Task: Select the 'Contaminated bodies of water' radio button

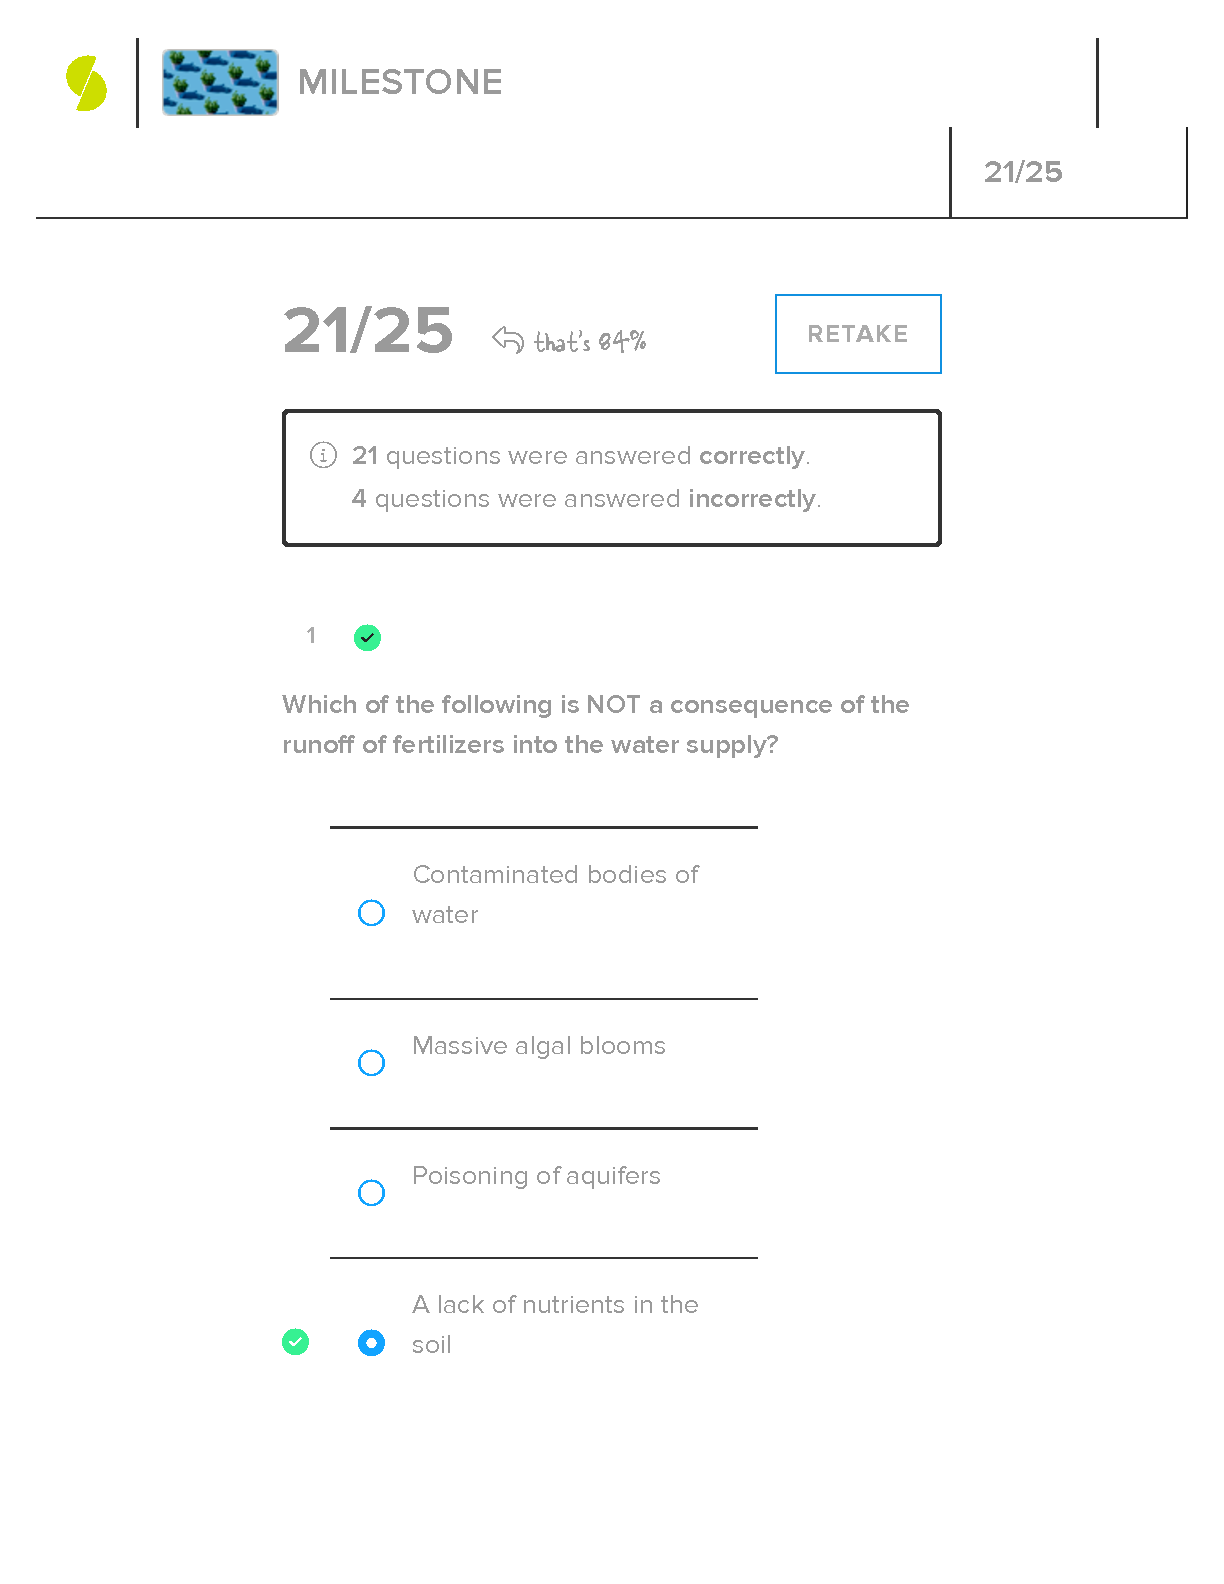Action: pos(371,913)
